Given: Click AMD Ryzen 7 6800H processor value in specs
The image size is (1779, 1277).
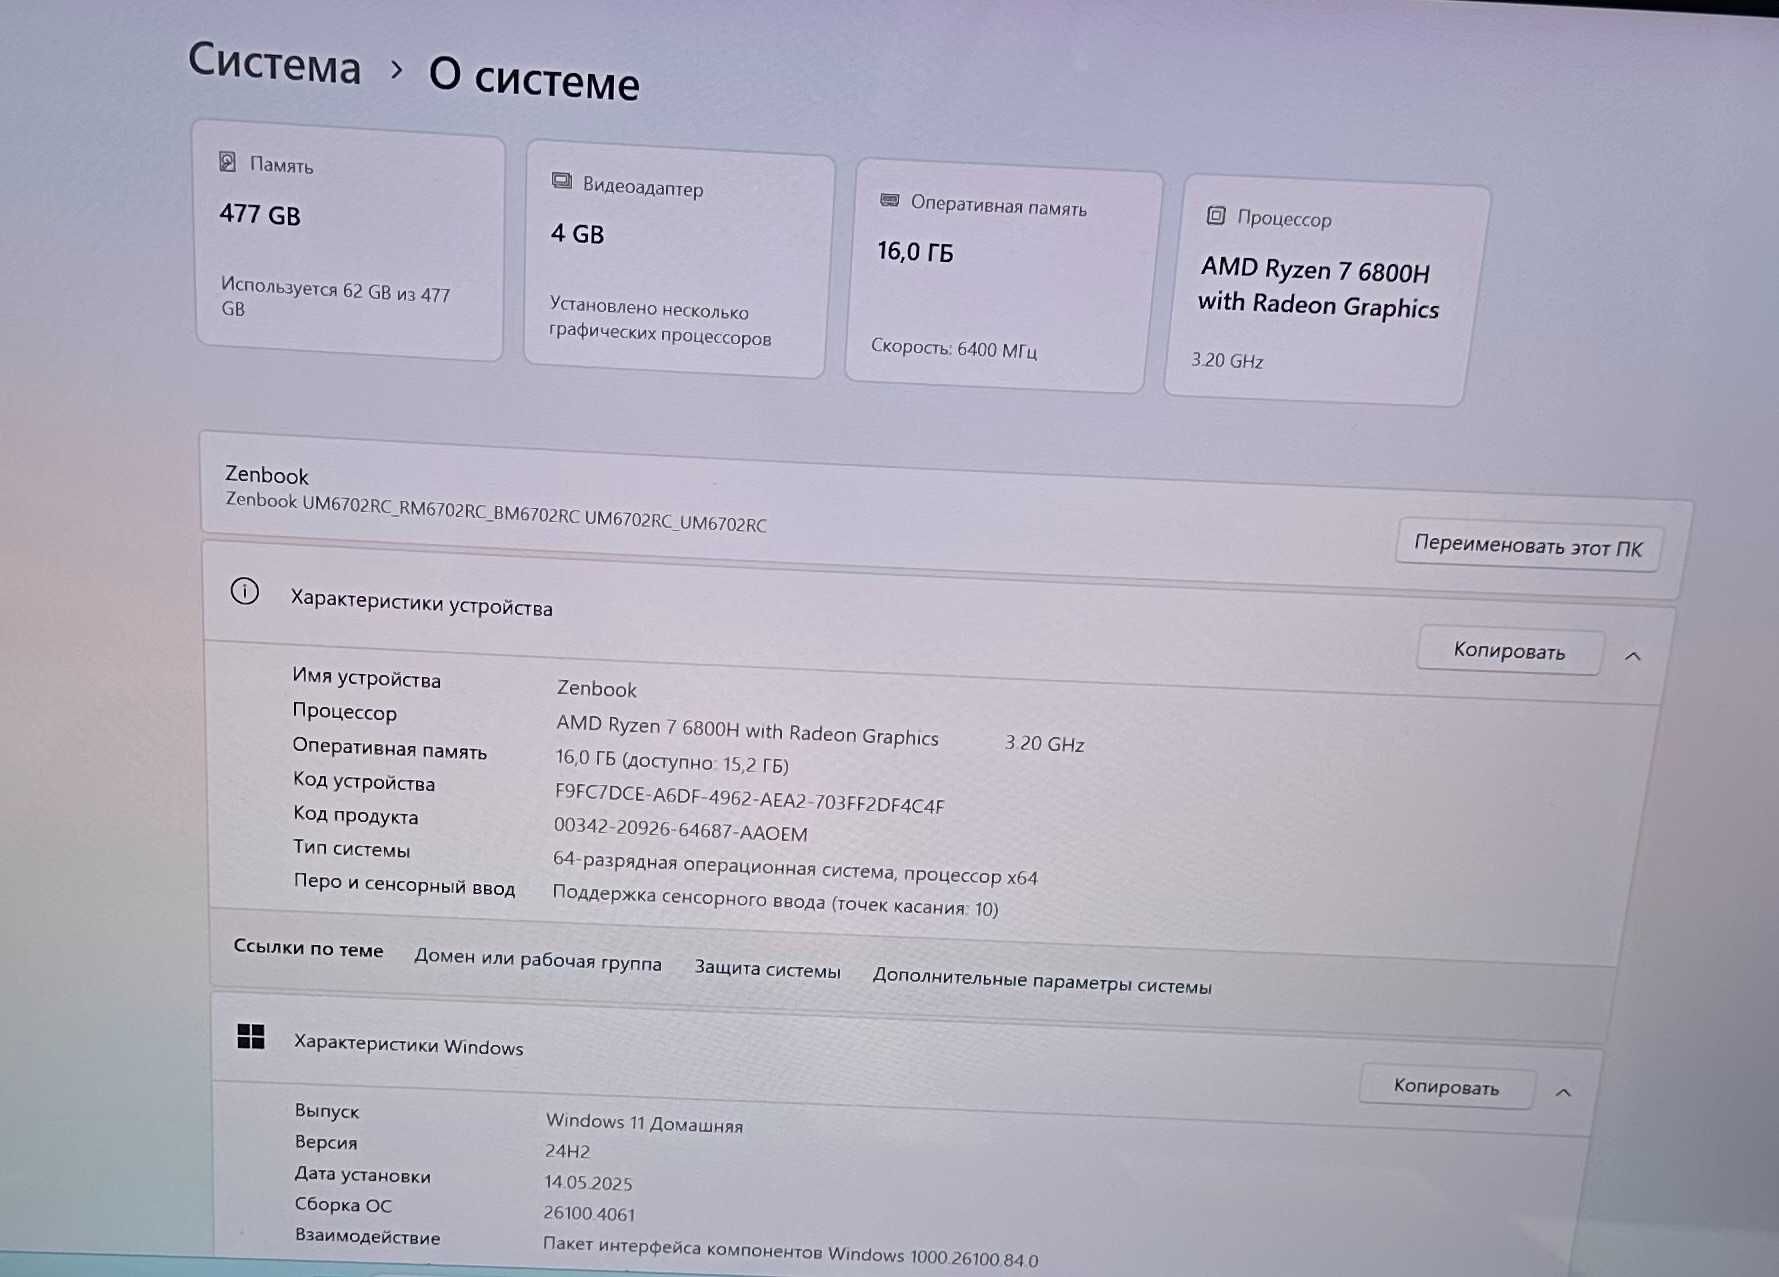Looking at the screenshot, I should (747, 731).
